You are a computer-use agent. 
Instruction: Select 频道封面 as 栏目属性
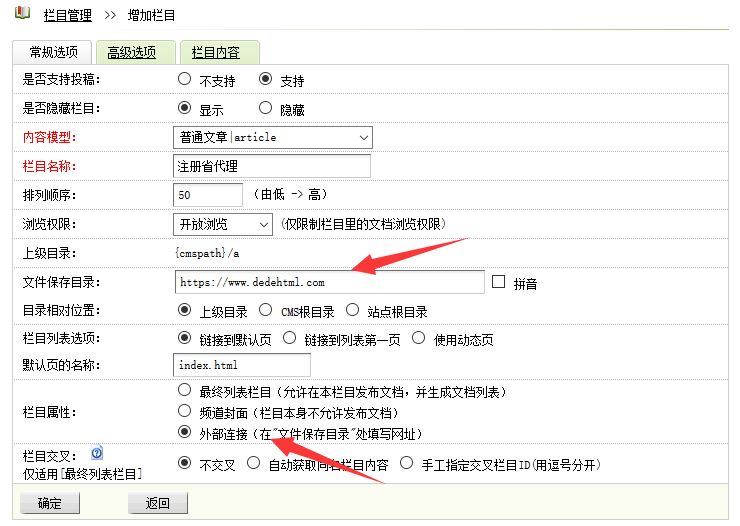click(x=184, y=410)
